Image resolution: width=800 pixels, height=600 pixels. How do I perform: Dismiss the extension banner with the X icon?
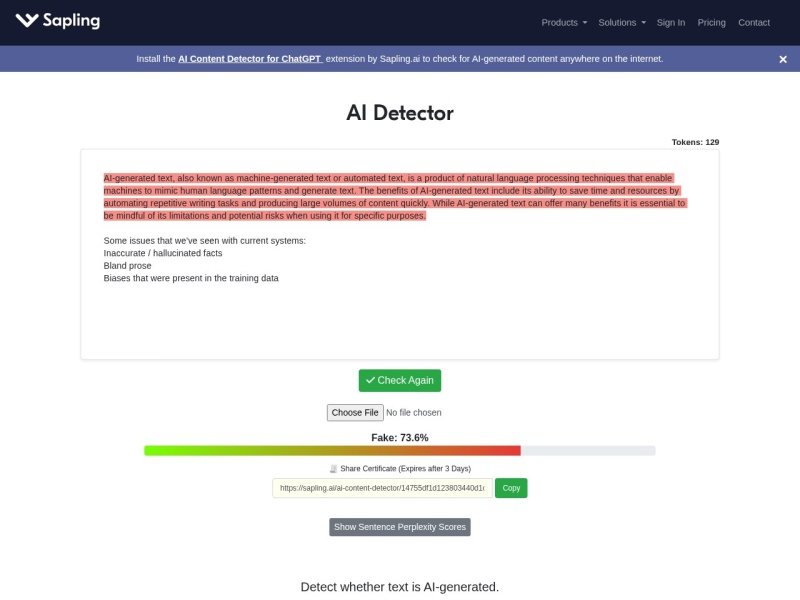[x=784, y=59]
